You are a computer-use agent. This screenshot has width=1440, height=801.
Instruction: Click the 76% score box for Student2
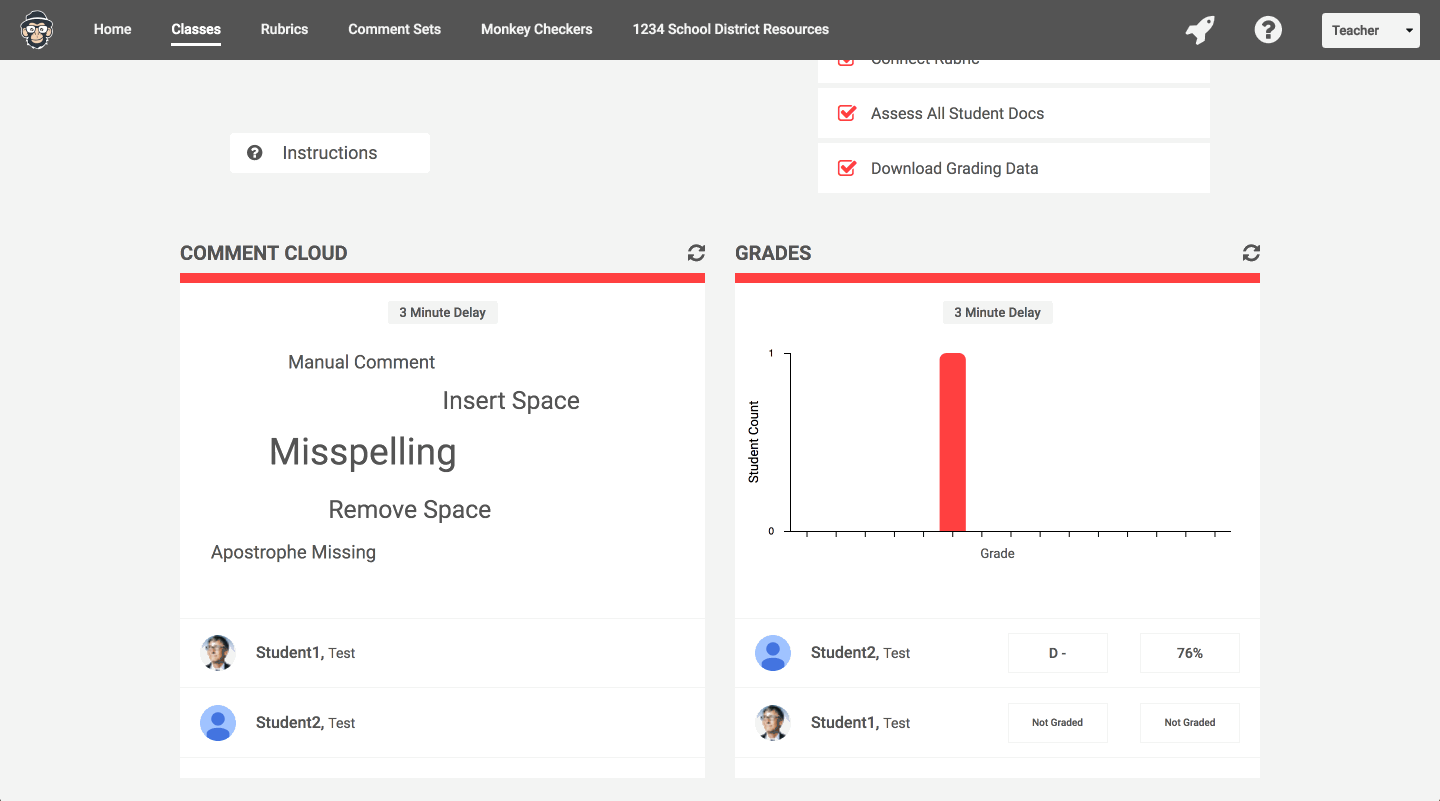tap(1190, 653)
